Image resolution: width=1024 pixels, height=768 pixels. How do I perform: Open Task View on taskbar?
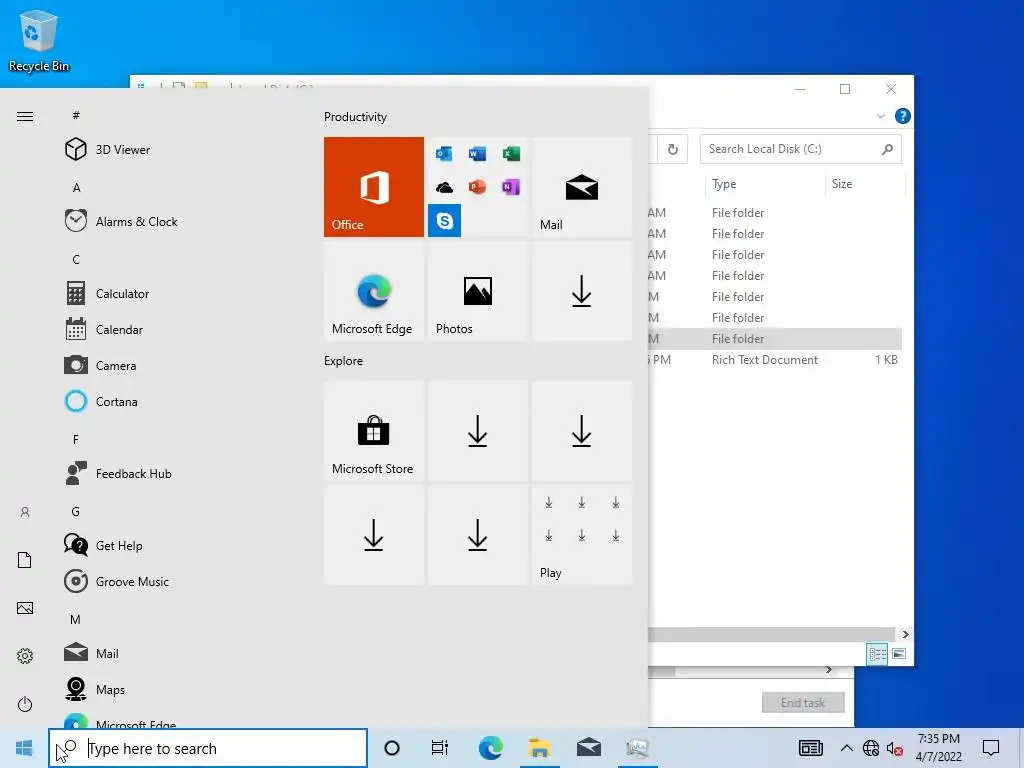[x=440, y=748]
